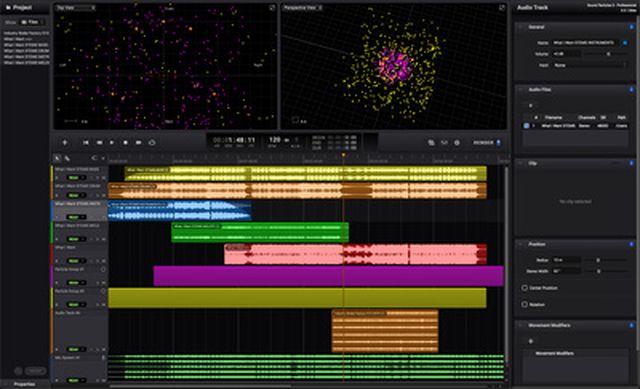Screen dimensions: 640x389
Task: Jump to the start of the timeline
Action: pos(86,142)
